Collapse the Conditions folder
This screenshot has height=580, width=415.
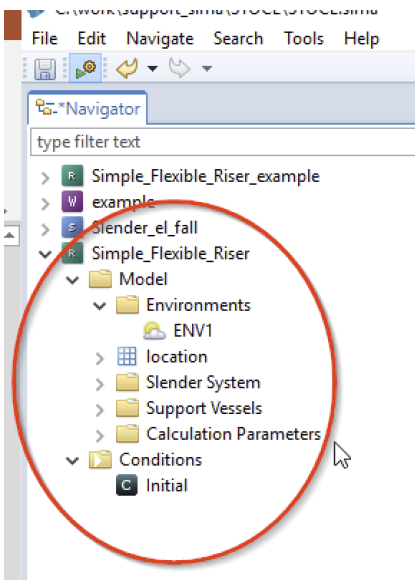pos(72,461)
